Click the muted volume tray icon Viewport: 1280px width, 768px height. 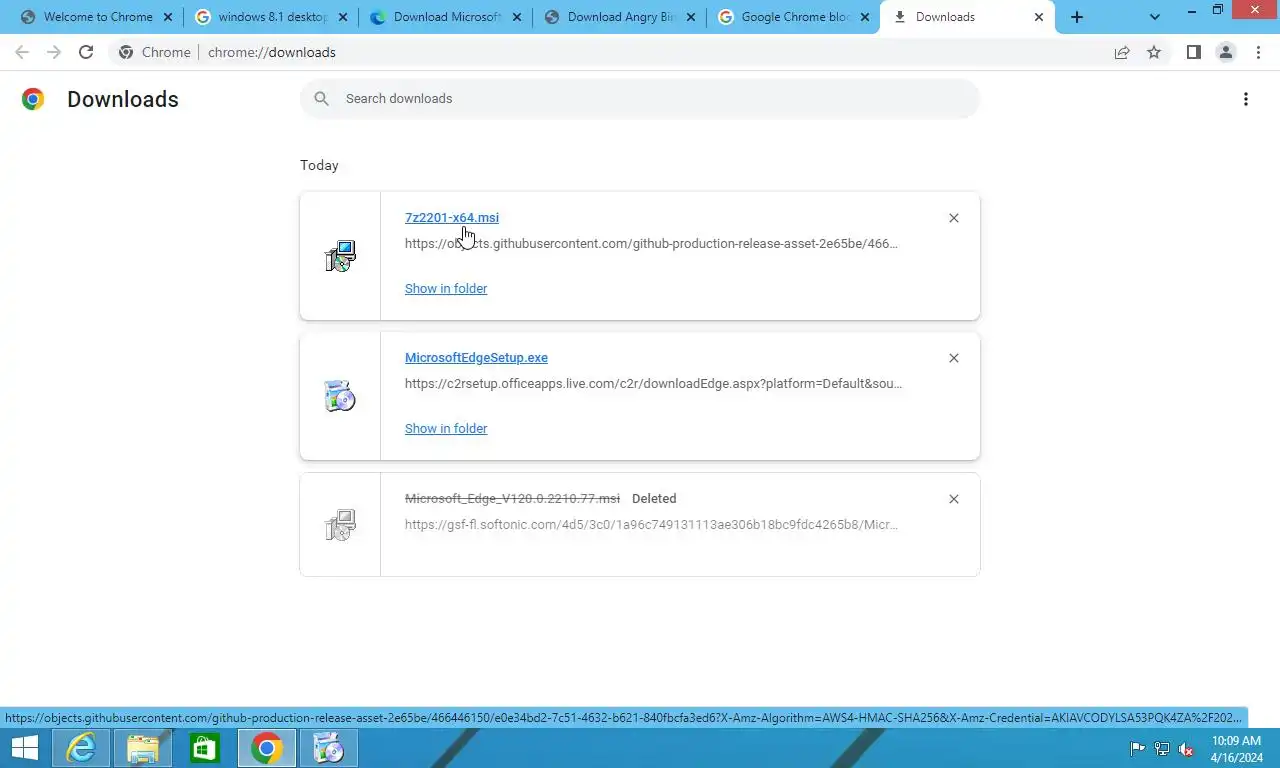(x=1186, y=749)
